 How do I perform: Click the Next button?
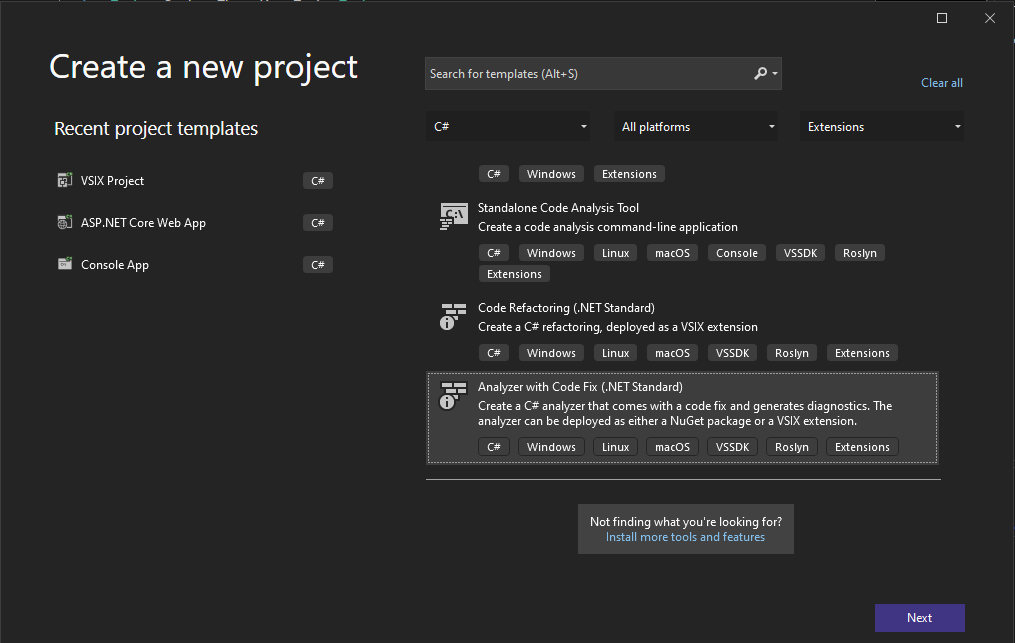tap(919, 617)
